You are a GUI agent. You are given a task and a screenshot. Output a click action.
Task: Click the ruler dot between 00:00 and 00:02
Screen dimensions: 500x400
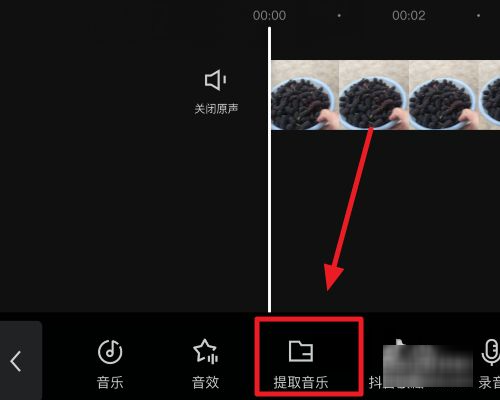coord(339,15)
